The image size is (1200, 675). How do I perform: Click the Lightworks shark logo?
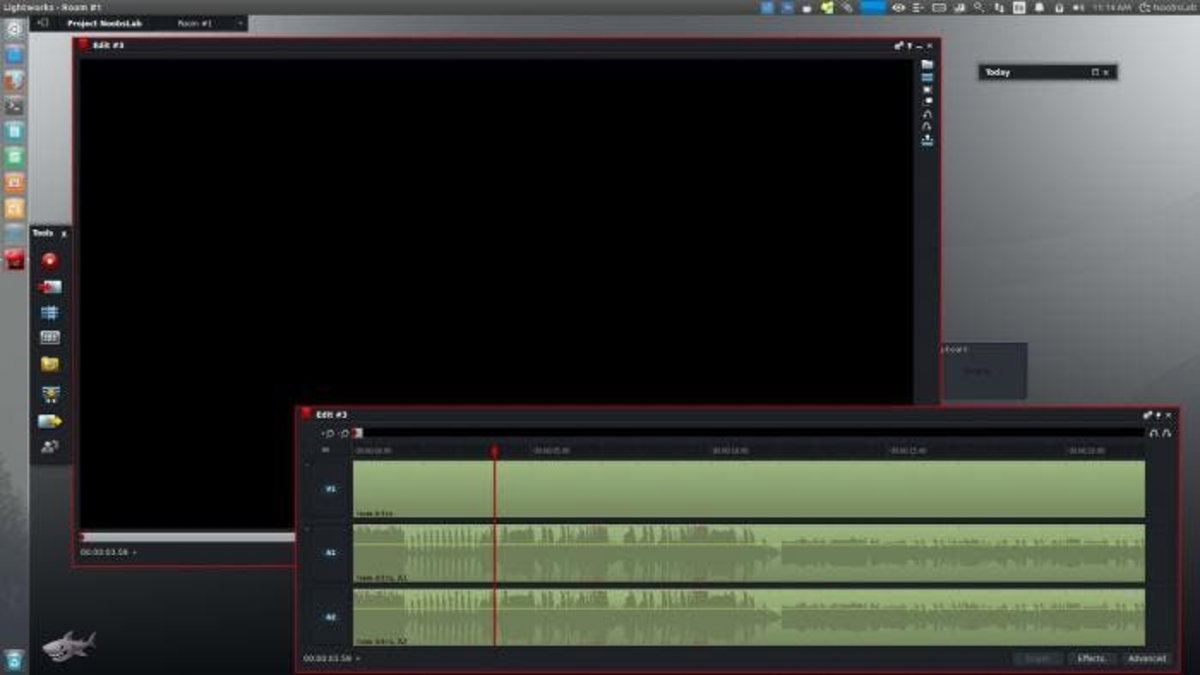click(68, 645)
